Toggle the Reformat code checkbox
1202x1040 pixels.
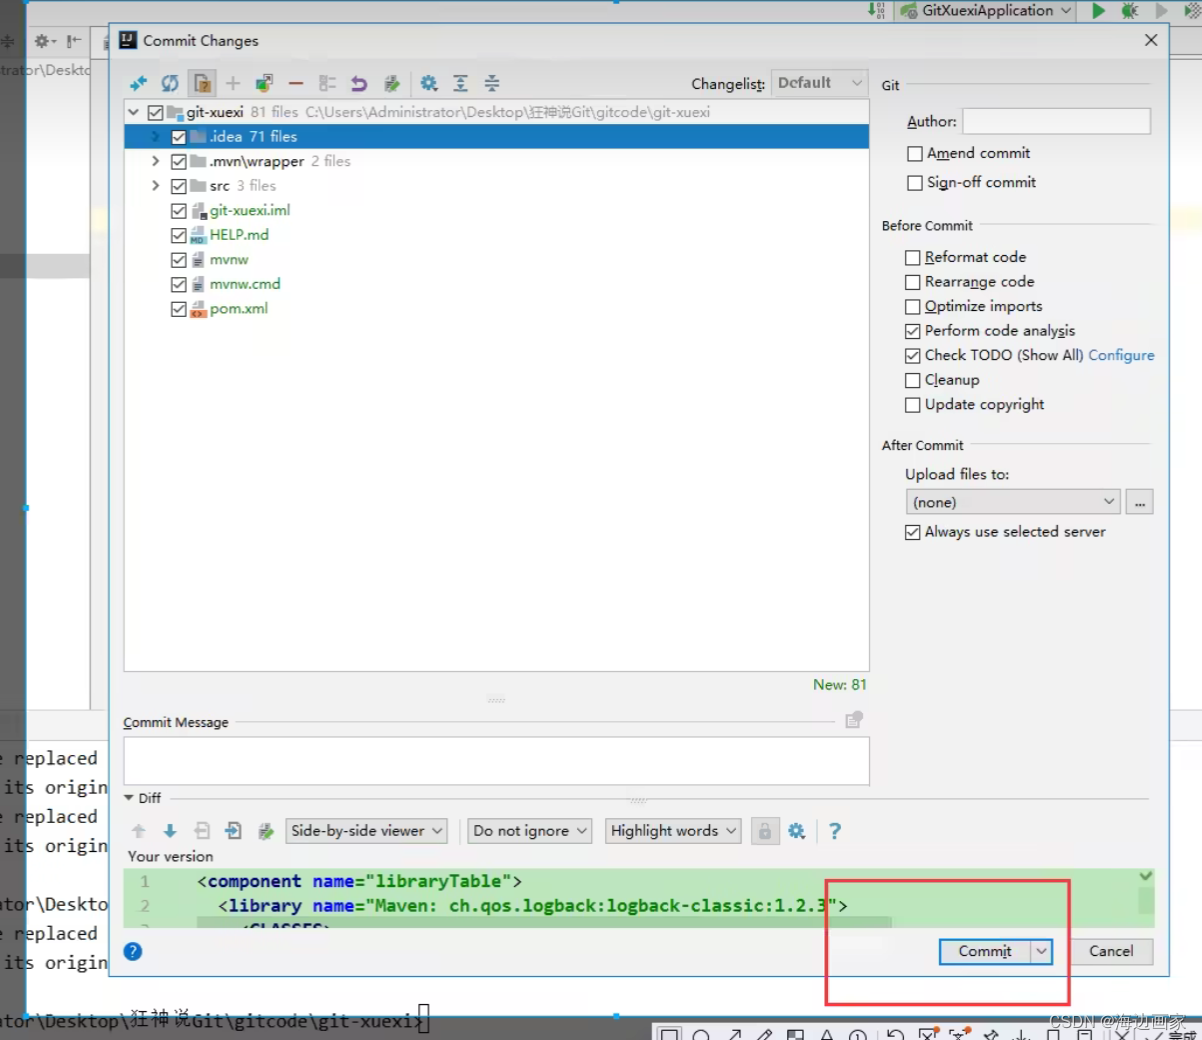click(x=912, y=257)
